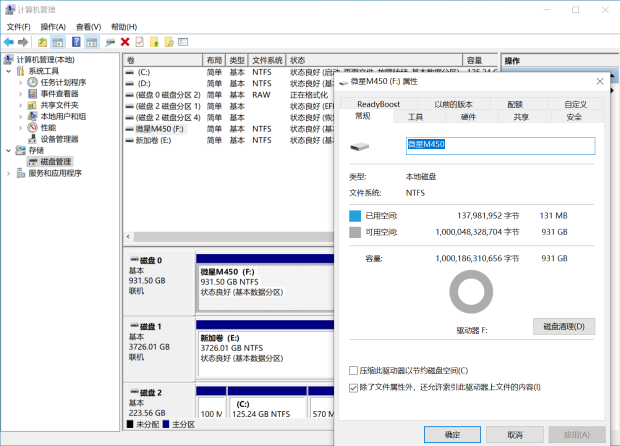
Task: Click the Show/Hide Action Pane icon
Action: tap(92, 42)
